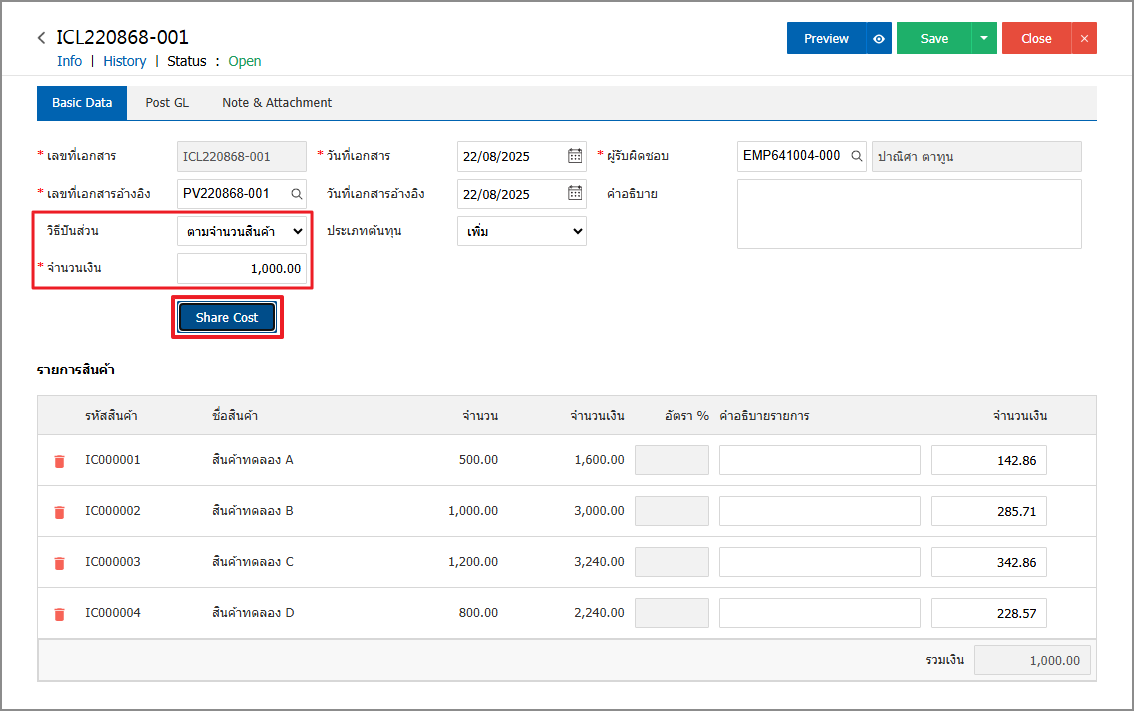Click search icon in EMP641004-000 field
Screen dimensions: 1134x711
tap(856, 156)
